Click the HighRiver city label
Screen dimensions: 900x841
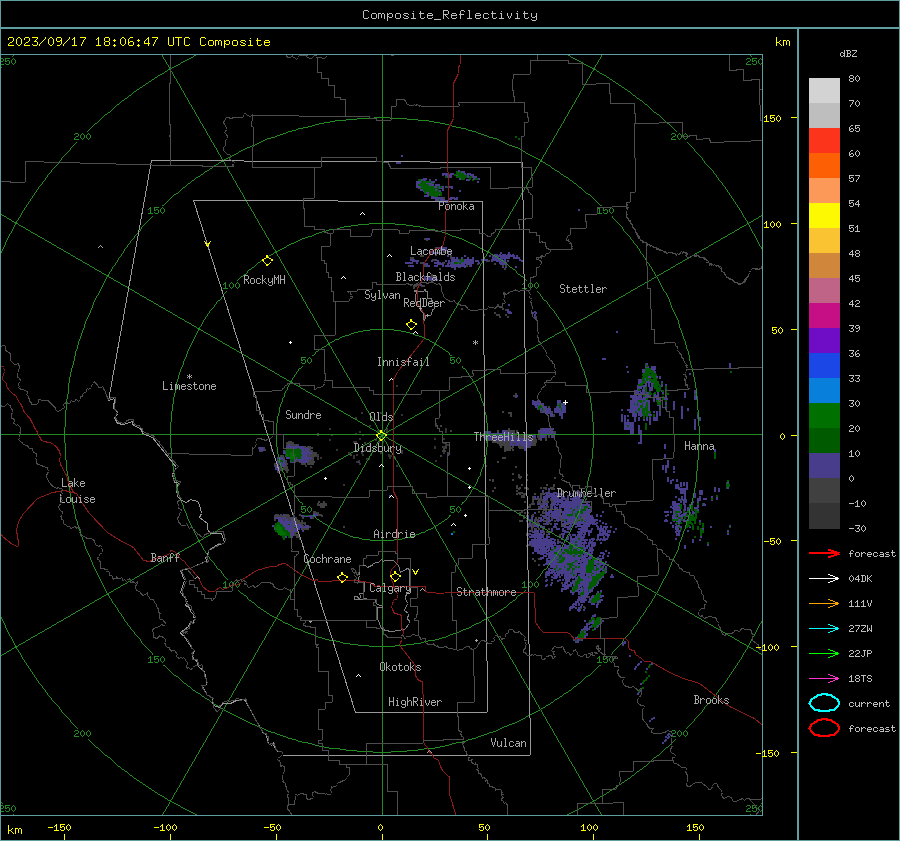(x=415, y=702)
